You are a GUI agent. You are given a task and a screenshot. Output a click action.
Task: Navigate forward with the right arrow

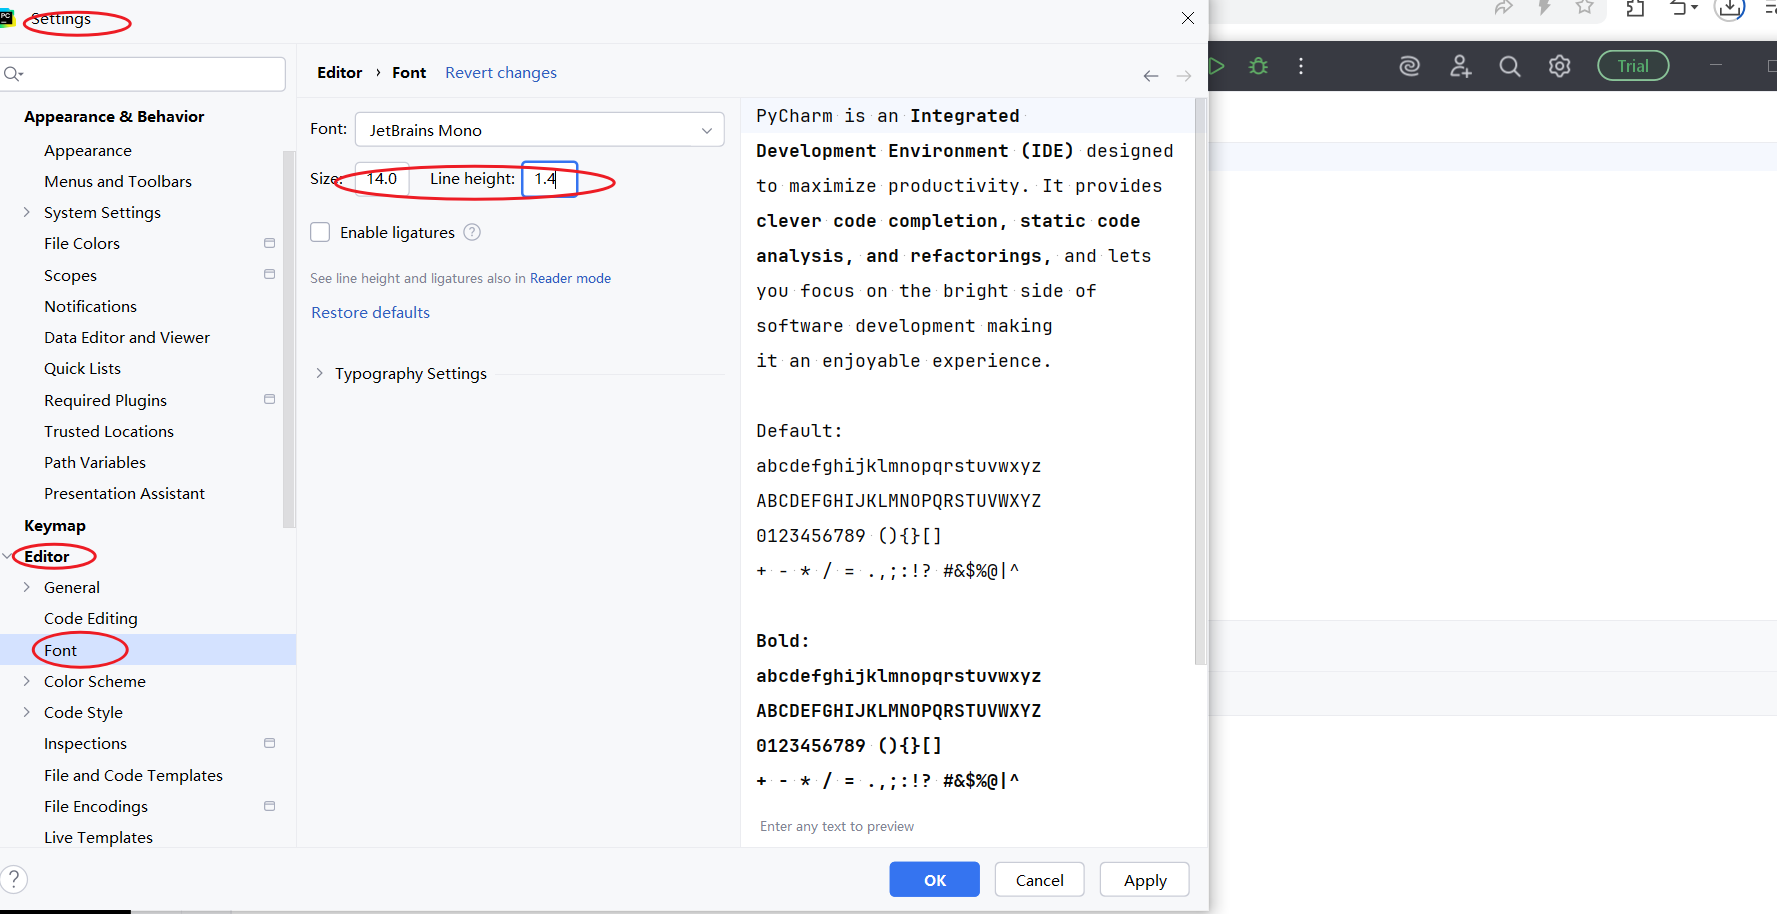point(1184,76)
